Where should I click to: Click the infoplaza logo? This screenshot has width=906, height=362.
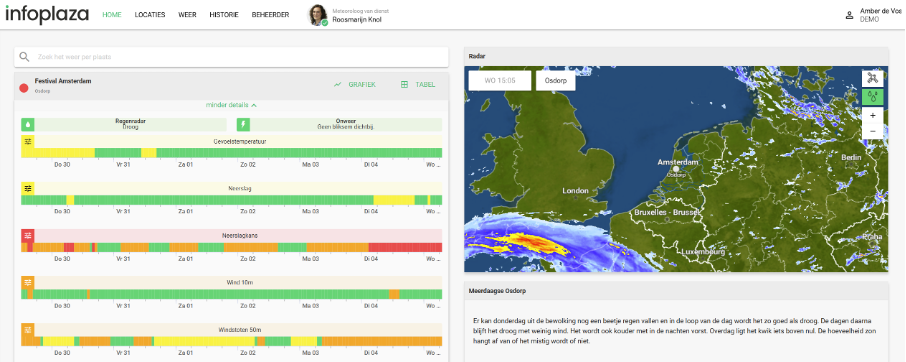click(x=47, y=14)
